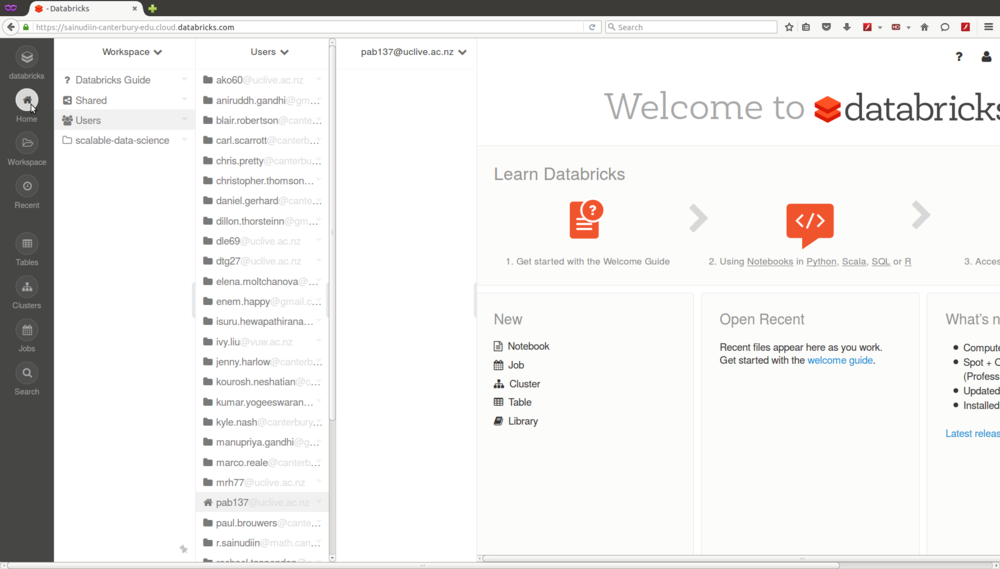The image size is (1000, 569).
Task: Open the Pocket icon in browser toolbar
Action: coord(826,27)
